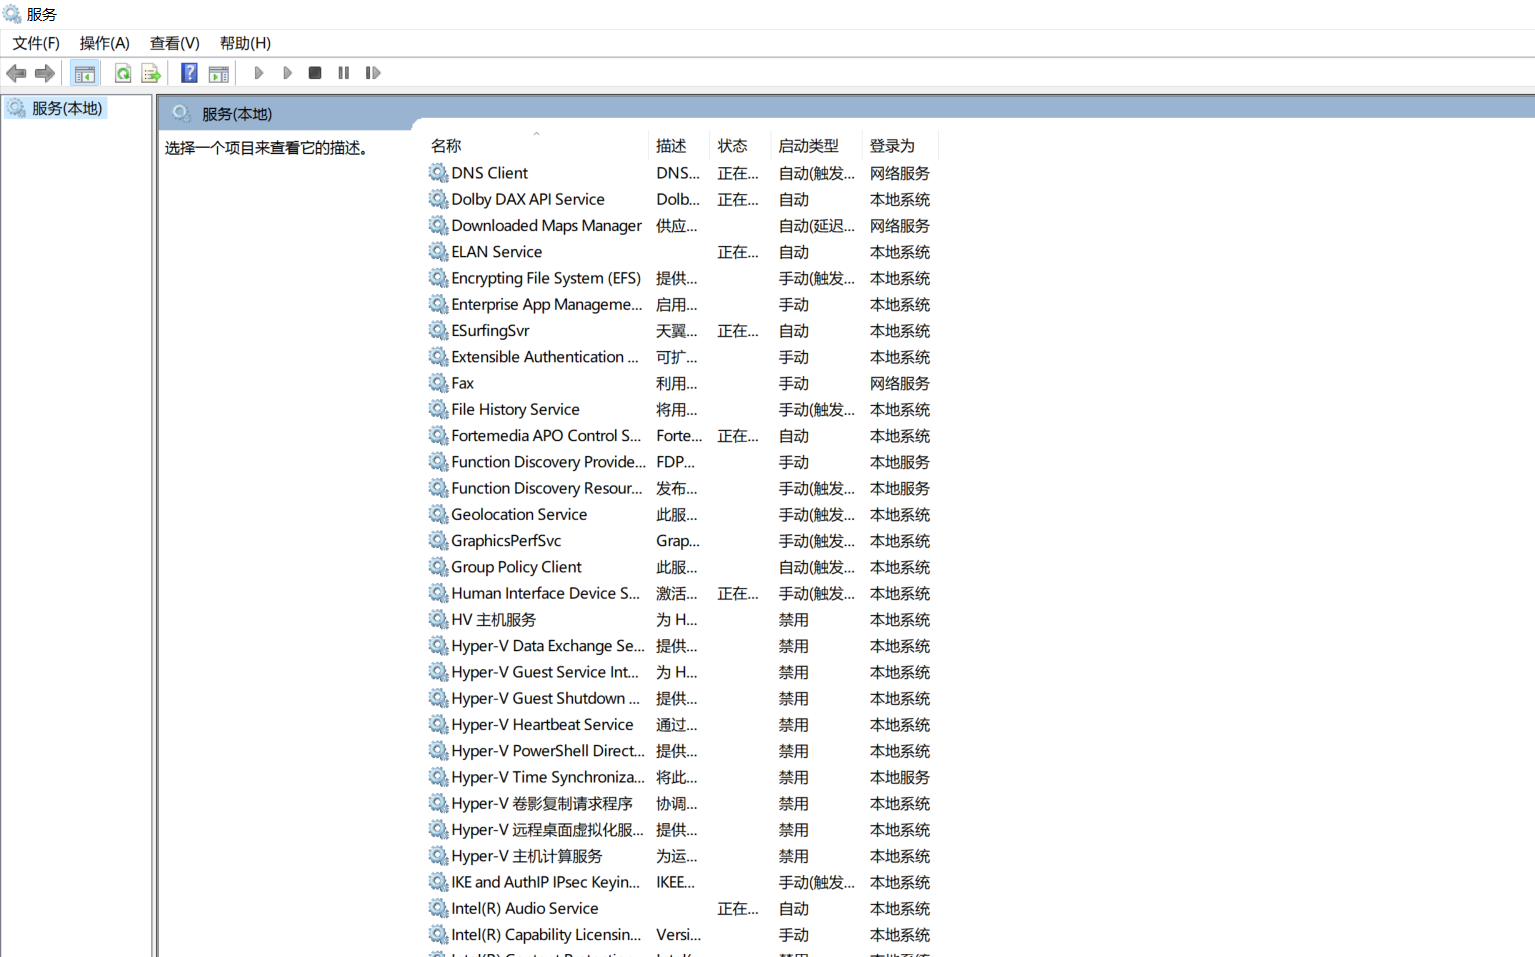
Task: Open Help via the question mark icon
Action: tap(189, 72)
